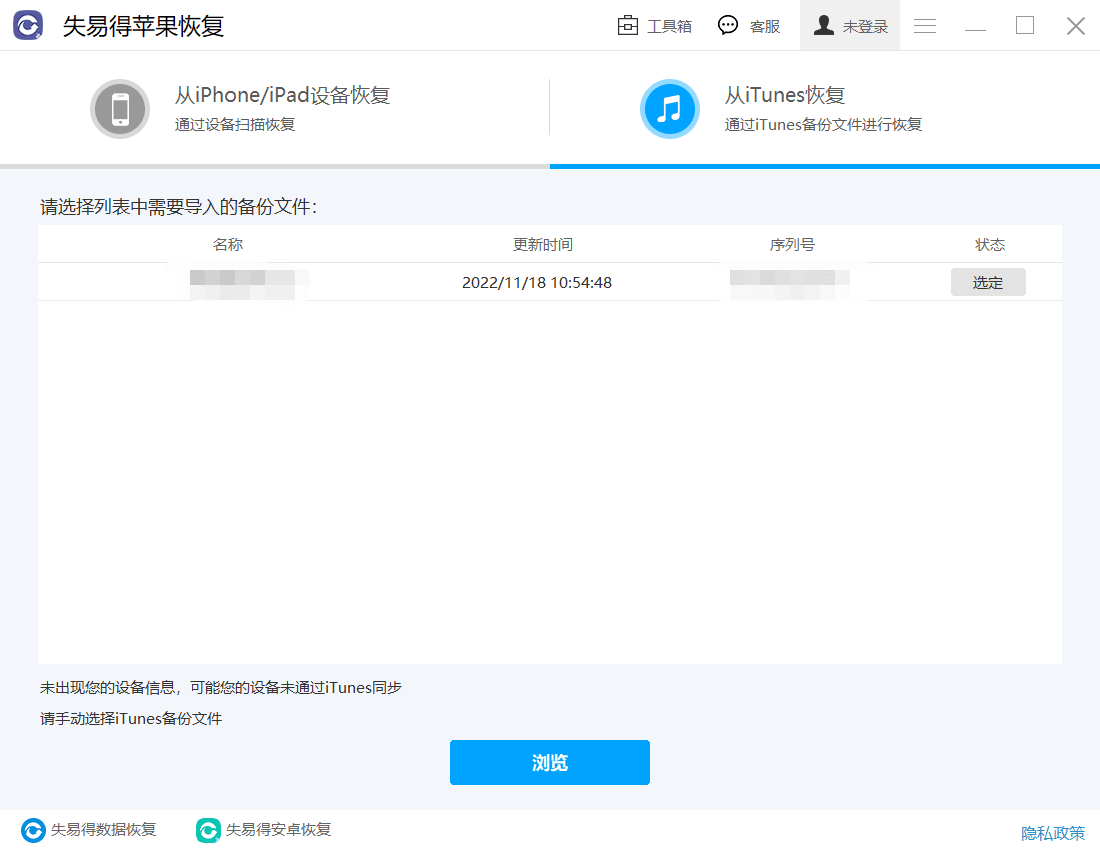The width and height of the screenshot is (1100, 850).
Task: Click the 序列号 column header
Action: coord(792,244)
